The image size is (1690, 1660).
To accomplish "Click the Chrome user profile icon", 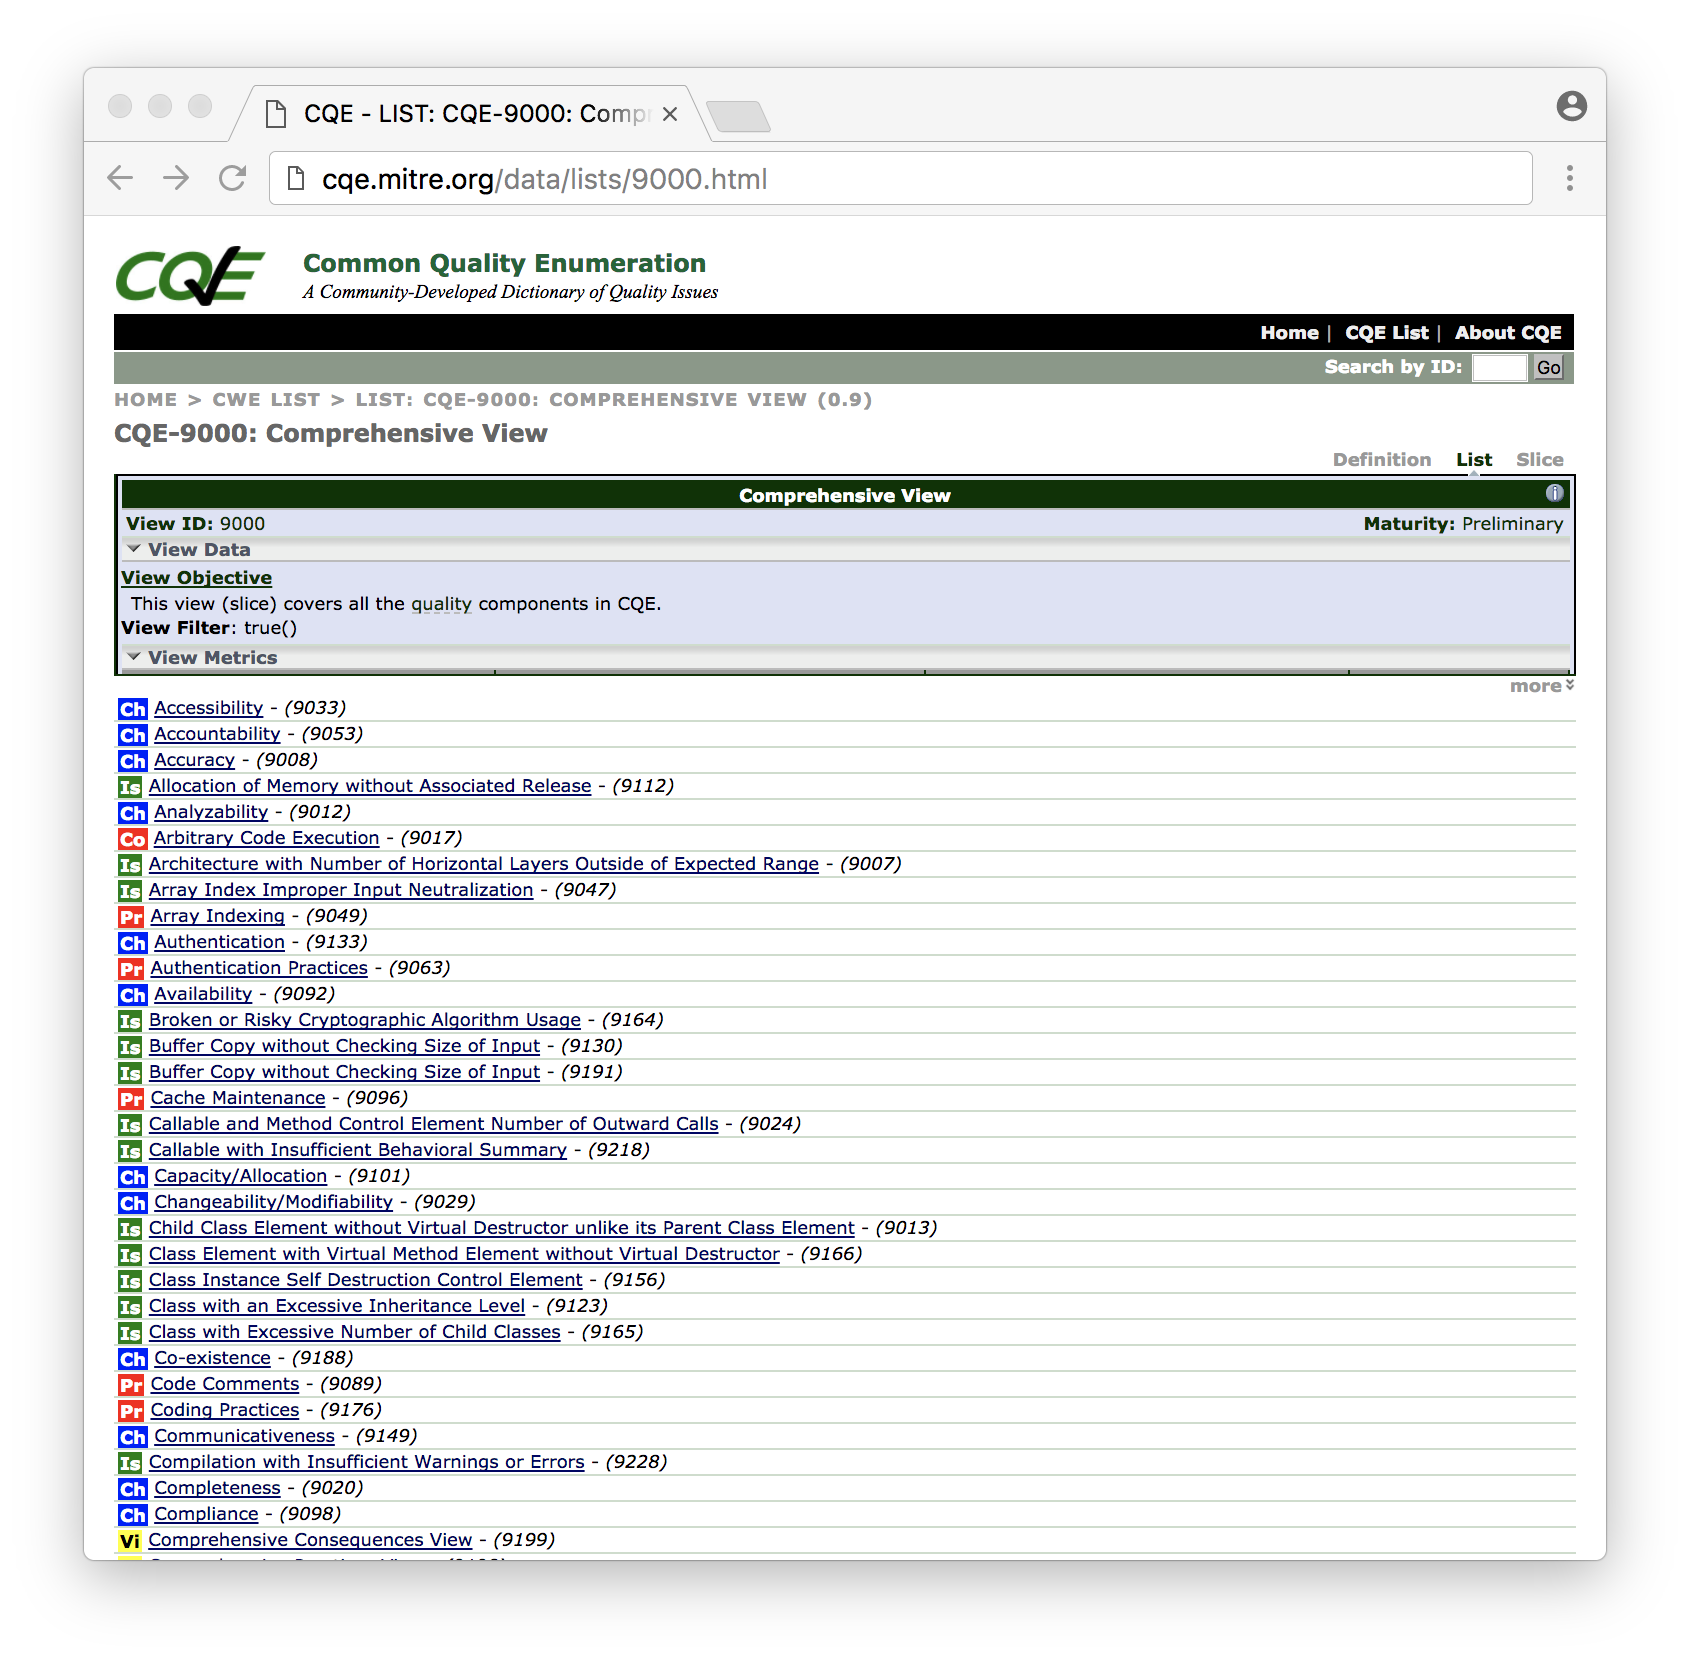I will tap(1571, 106).
